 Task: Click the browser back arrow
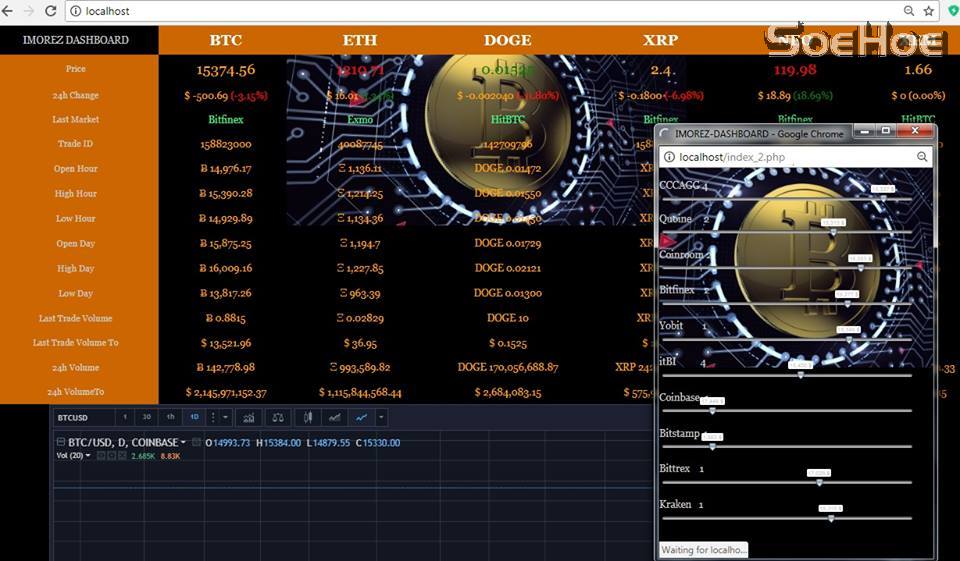point(9,11)
